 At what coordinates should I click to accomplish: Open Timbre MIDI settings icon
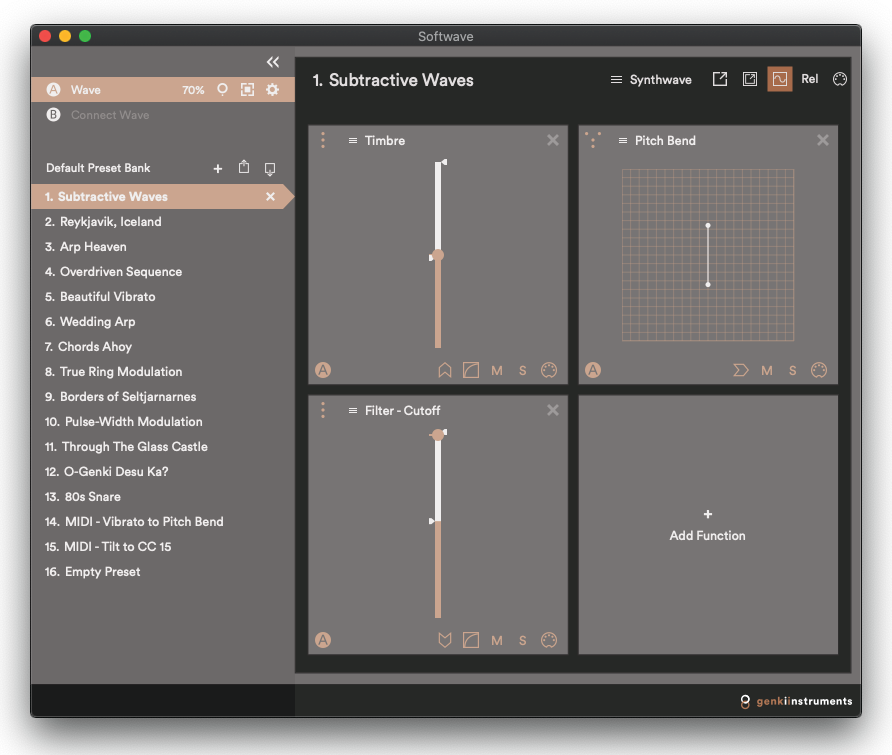point(549,370)
